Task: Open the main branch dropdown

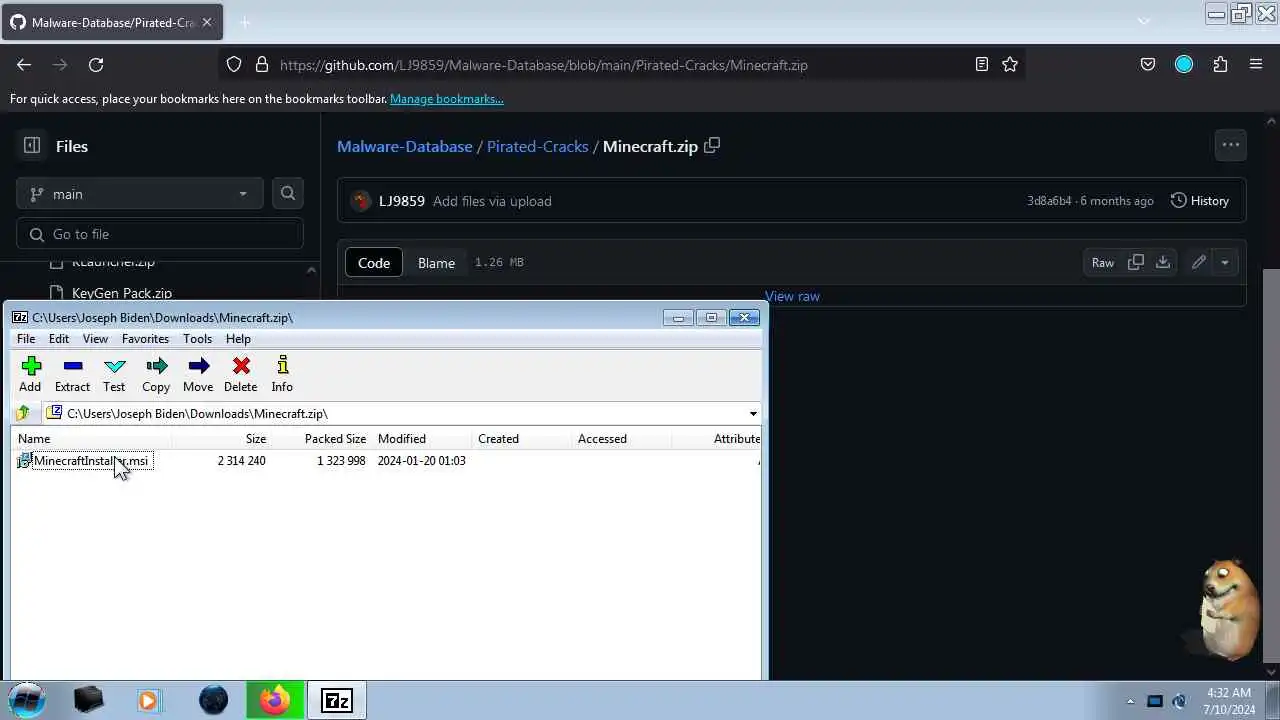Action: [140, 194]
